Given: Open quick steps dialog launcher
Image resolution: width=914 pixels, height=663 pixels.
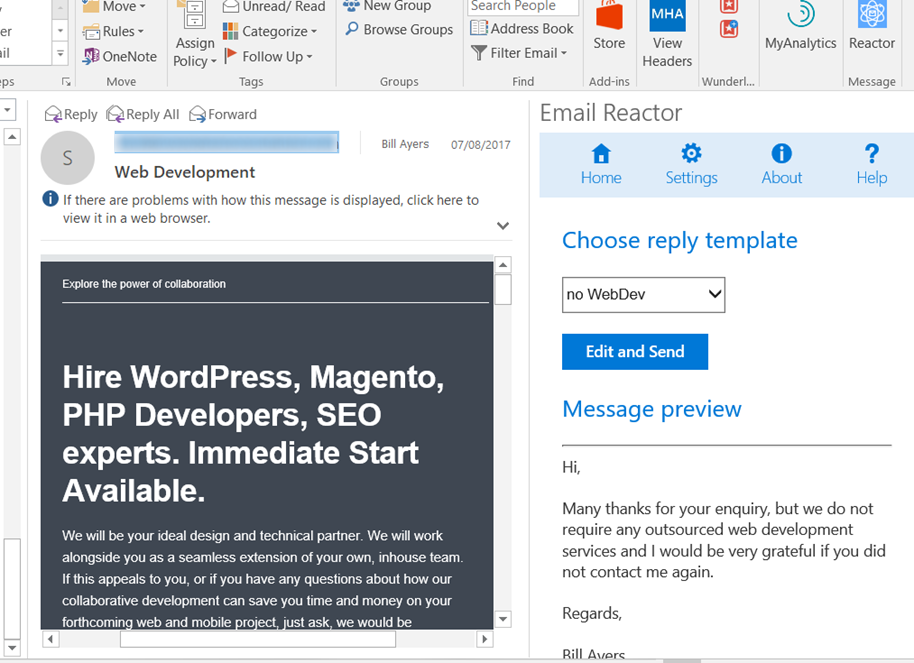Looking at the screenshot, I should pos(66,82).
